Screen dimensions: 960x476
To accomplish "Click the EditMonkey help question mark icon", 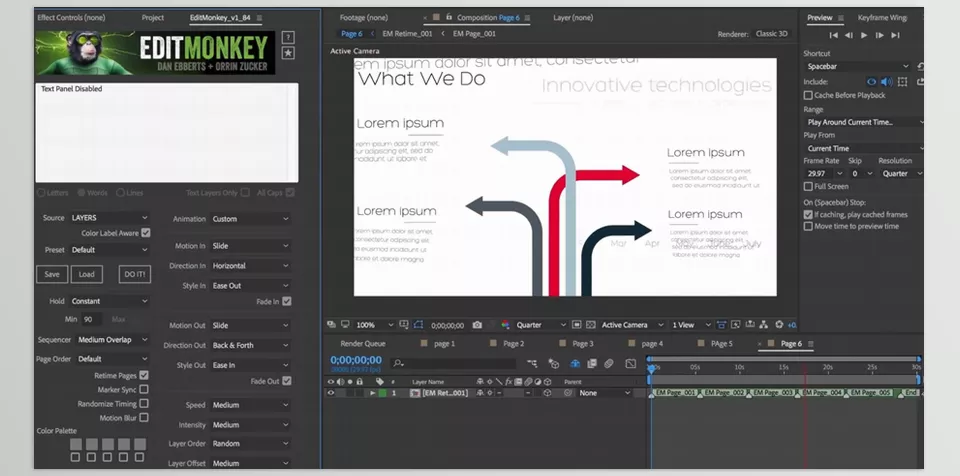I will tap(288, 38).
